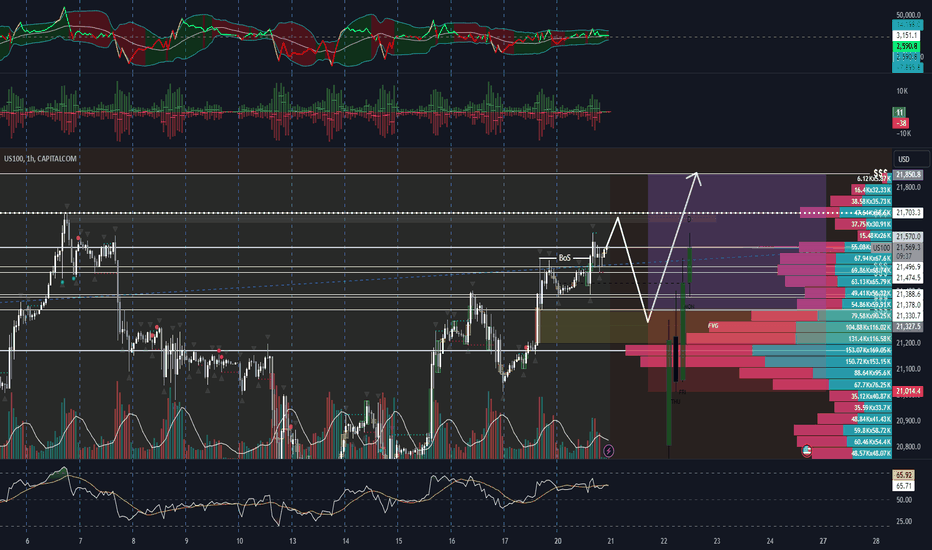This screenshot has width=932, height=550.
Task: Open the USD currency selector
Action: pyautogui.click(x=911, y=159)
